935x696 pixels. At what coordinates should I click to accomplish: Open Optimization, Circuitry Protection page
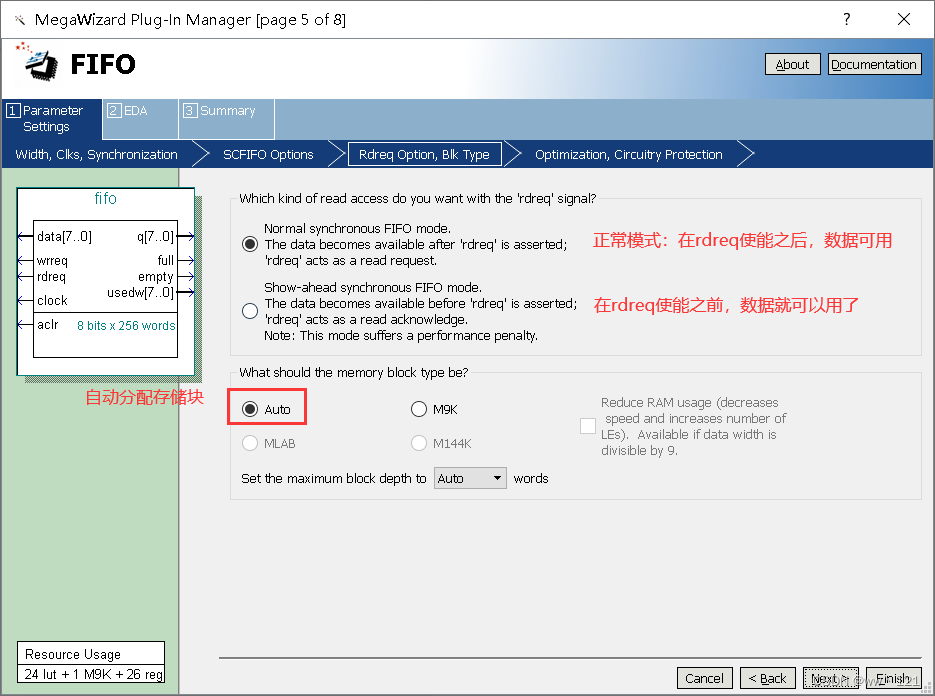point(630,154)
